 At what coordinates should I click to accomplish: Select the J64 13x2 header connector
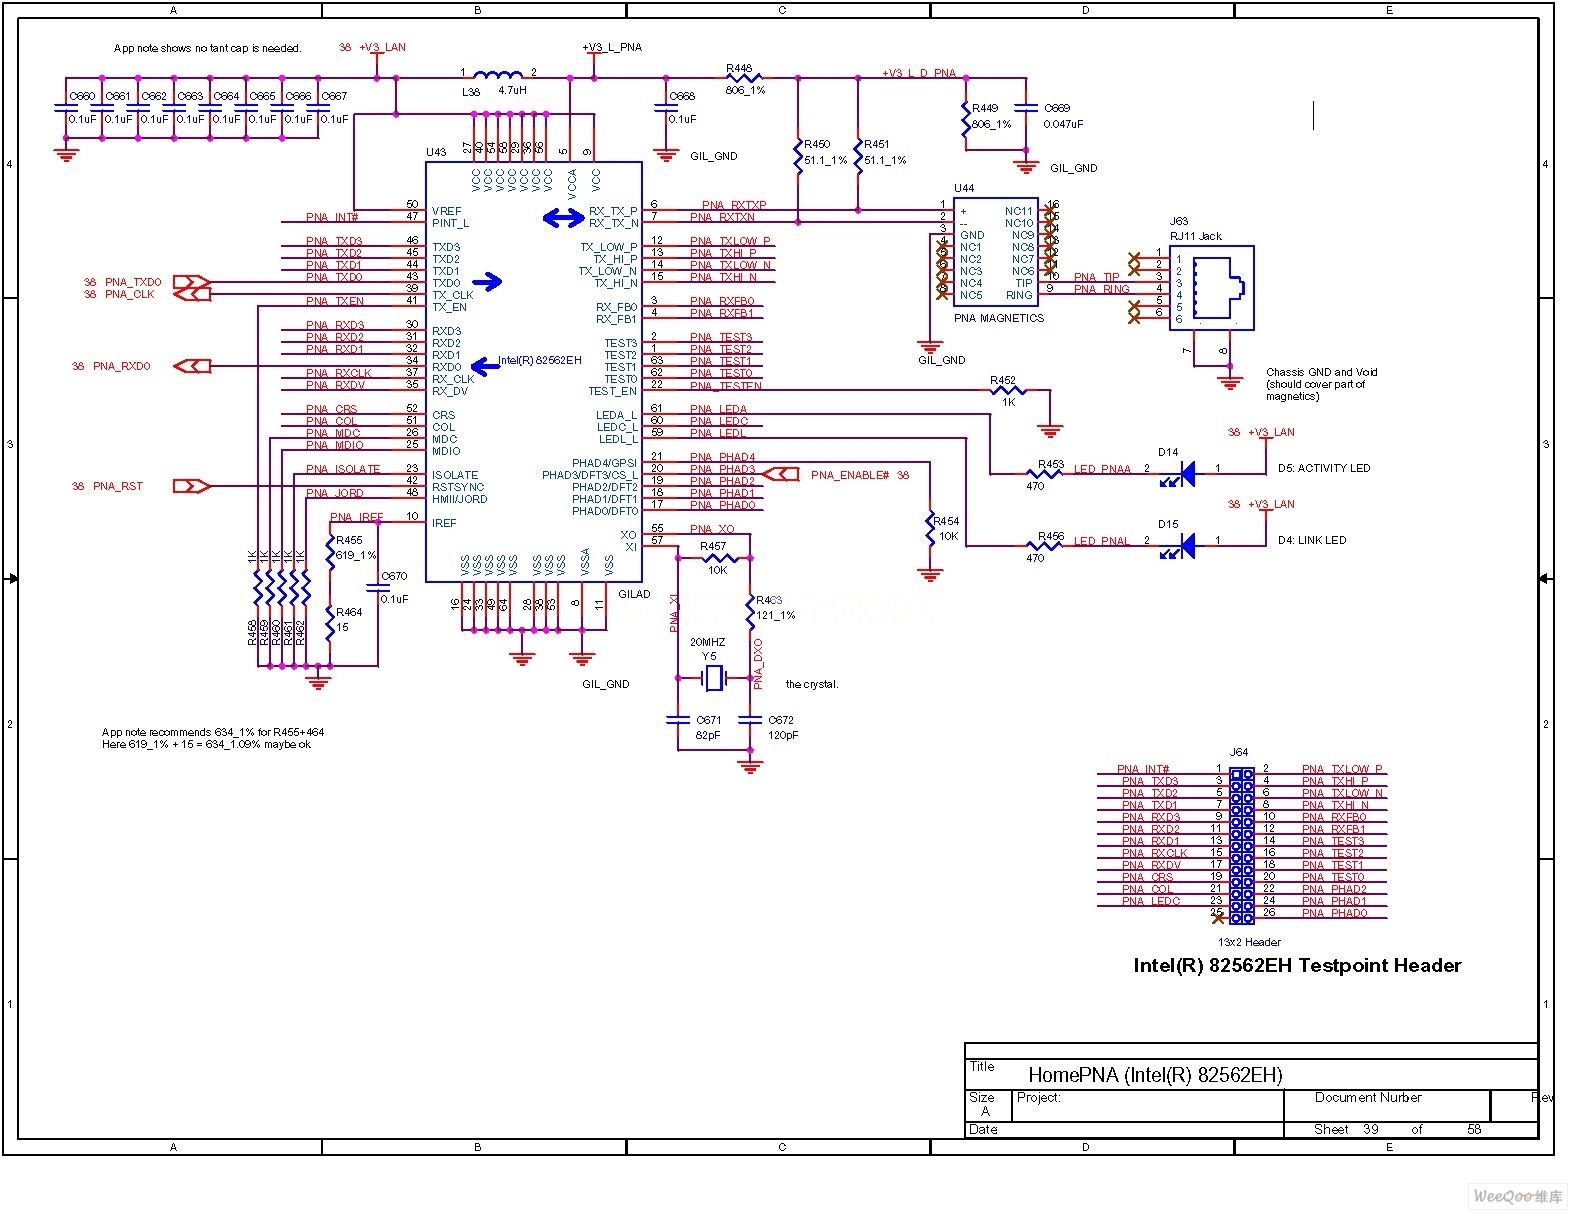[1242, 846]
